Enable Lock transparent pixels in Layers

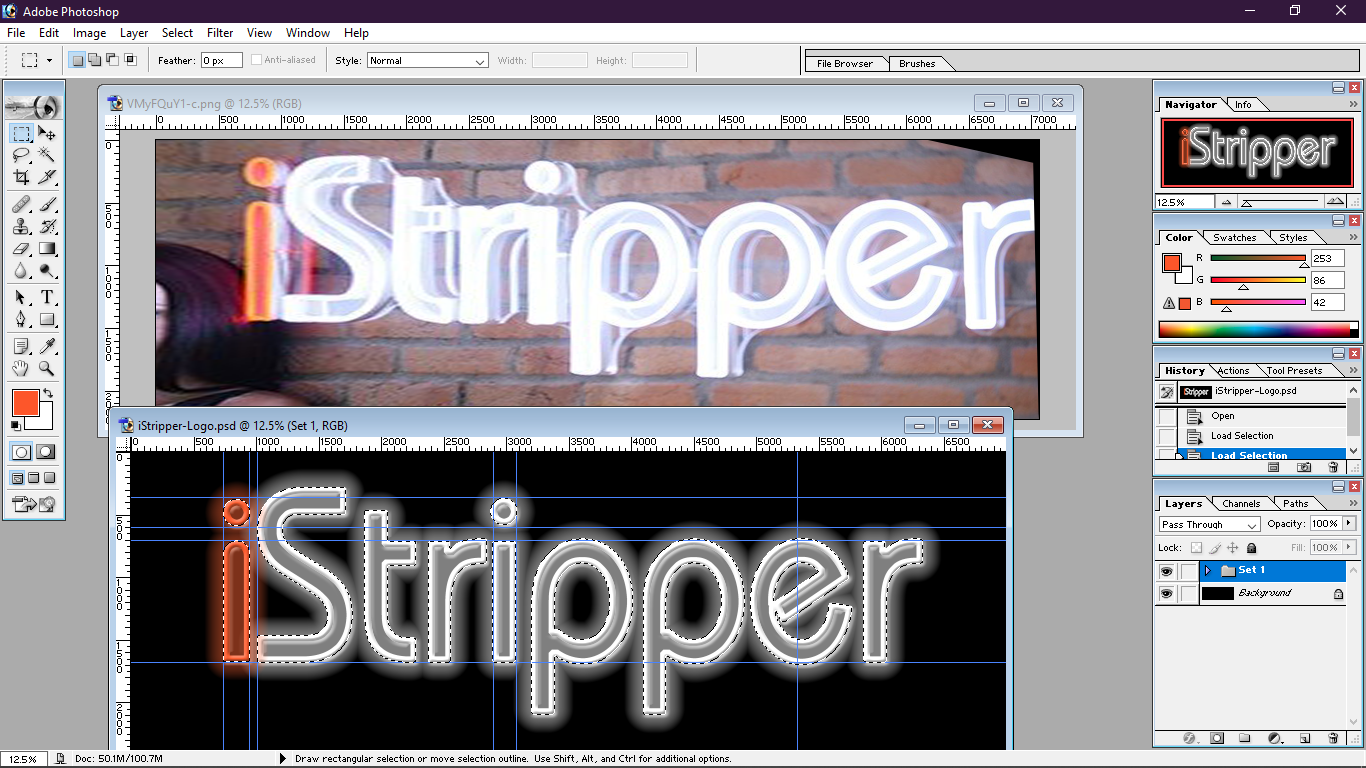click(x=1197, y=548)
